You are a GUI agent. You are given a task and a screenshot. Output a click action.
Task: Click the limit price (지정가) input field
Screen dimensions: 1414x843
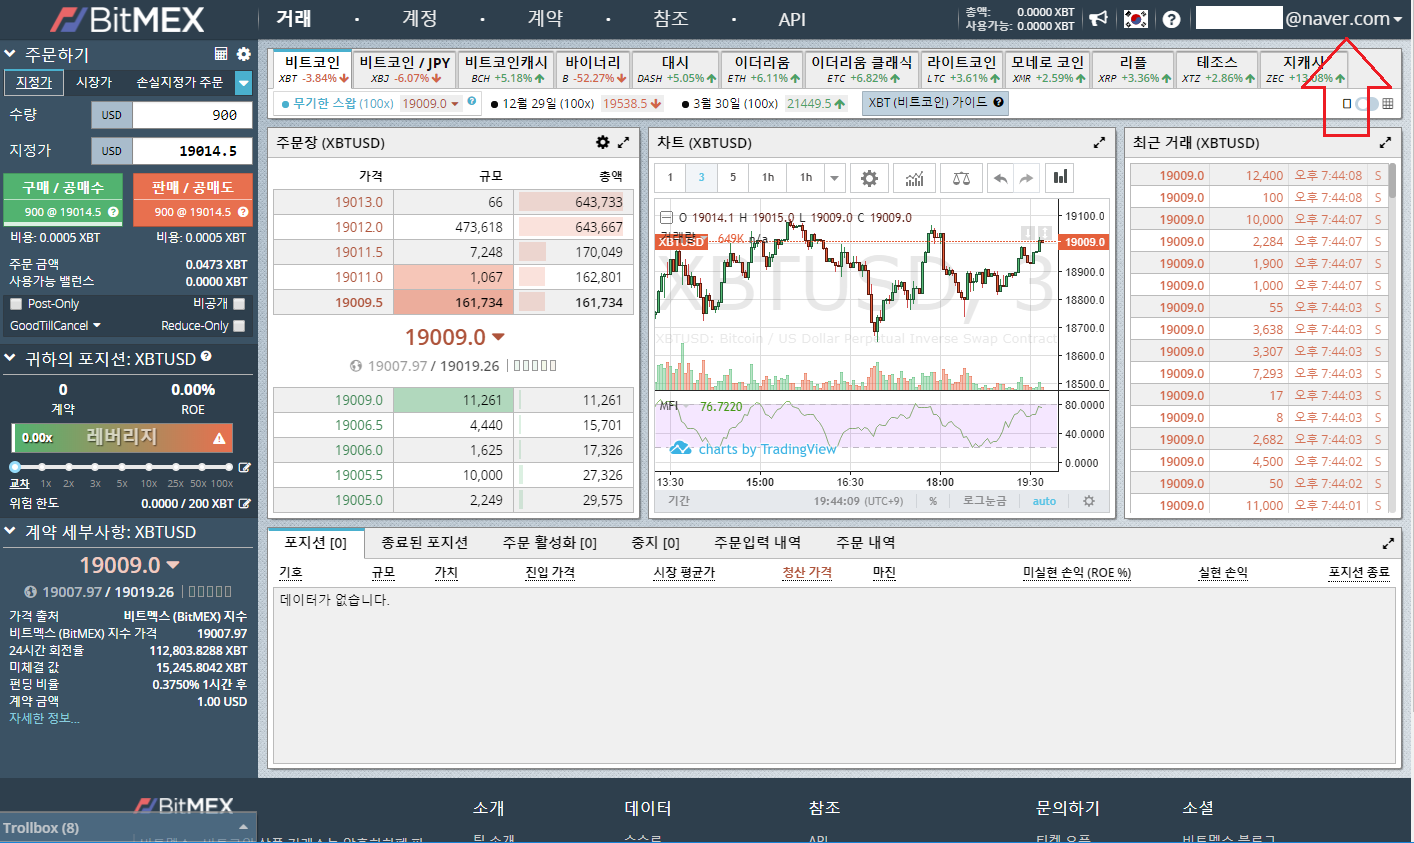coord(193,151)
